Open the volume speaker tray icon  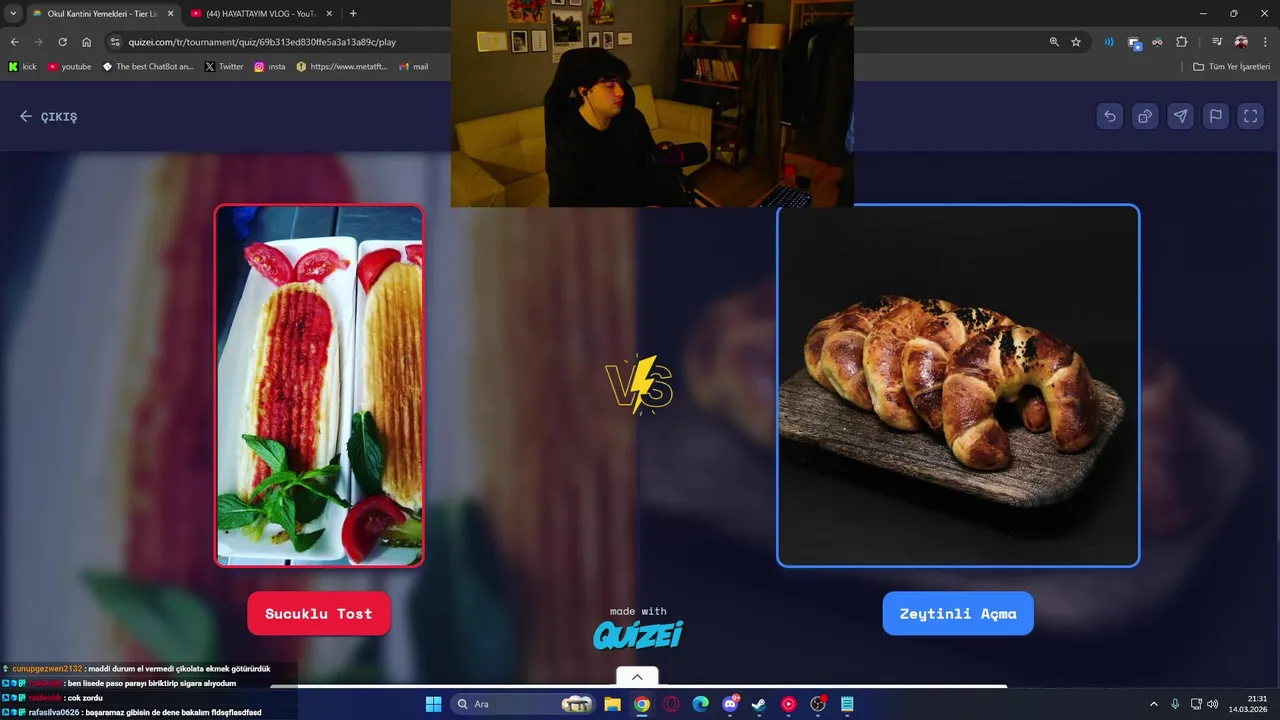1213,704
